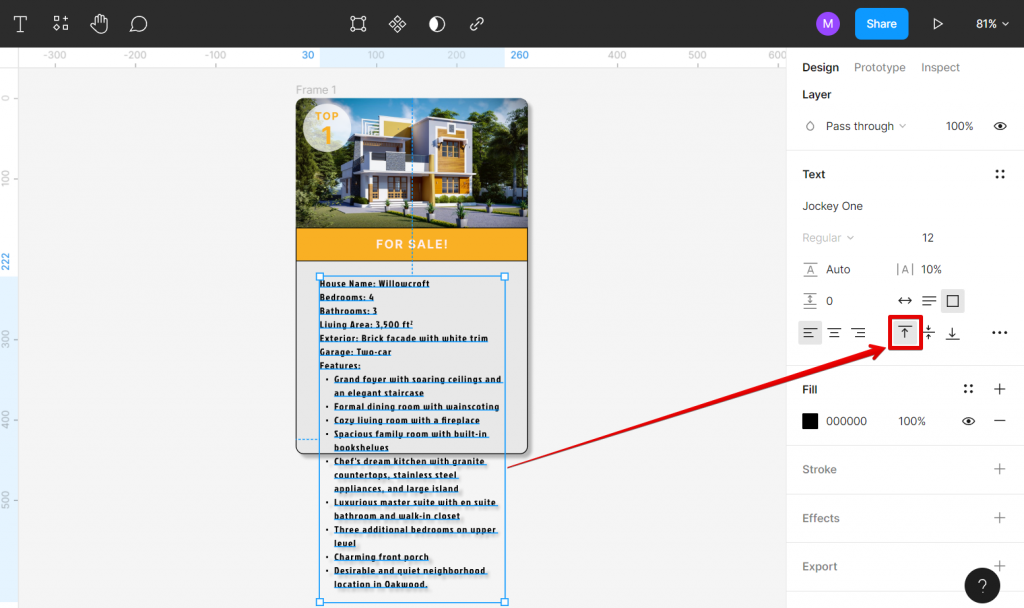This screenshot has width=1024, height=608.
Task: Select the Text tool in the toolbar
Action: pyautogui.click(x=20, y=23)
